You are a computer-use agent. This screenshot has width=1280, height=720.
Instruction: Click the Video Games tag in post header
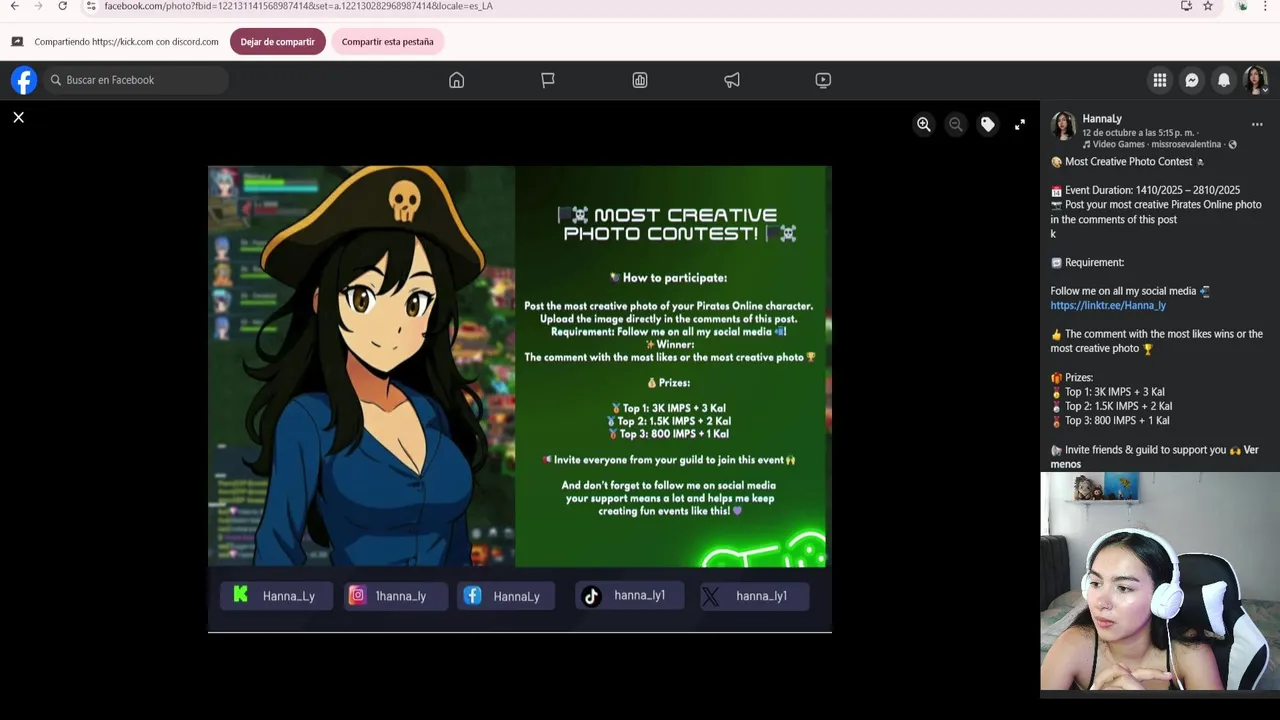(1118, 145)
